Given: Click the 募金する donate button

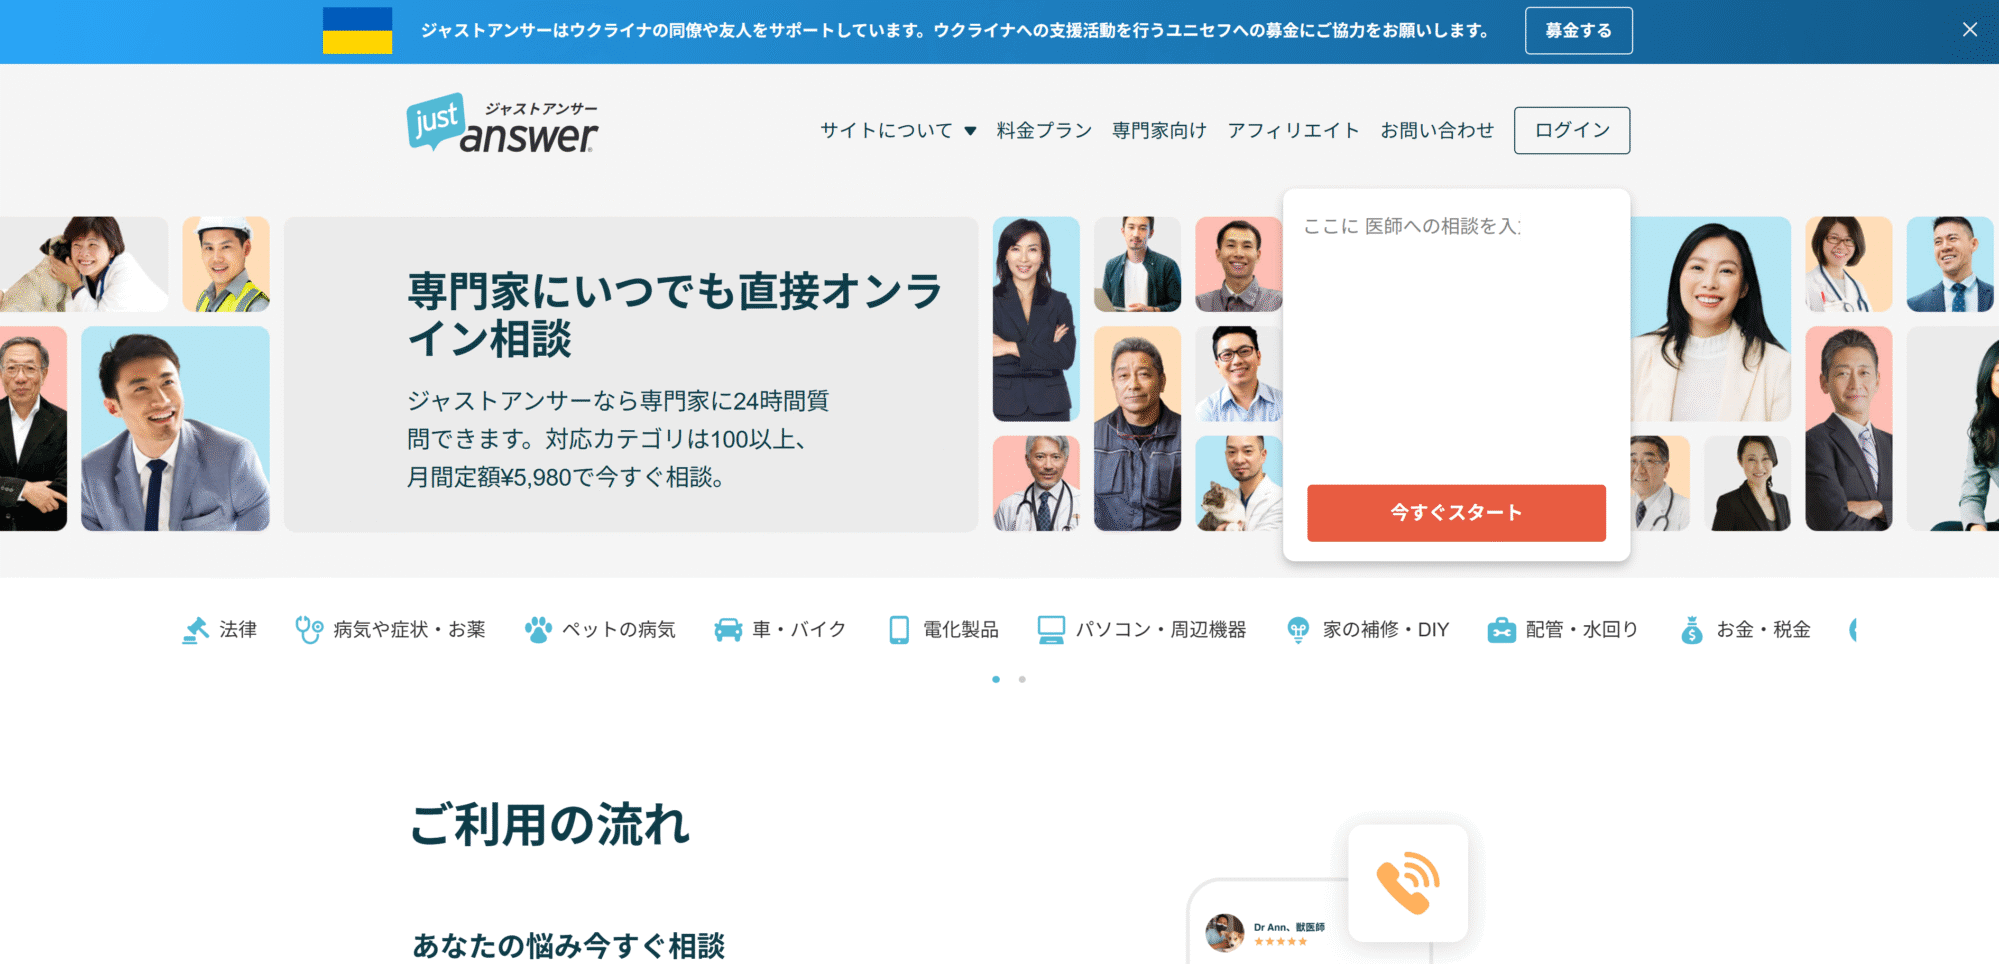Looking at the screenshot, I should (1579, 31).
